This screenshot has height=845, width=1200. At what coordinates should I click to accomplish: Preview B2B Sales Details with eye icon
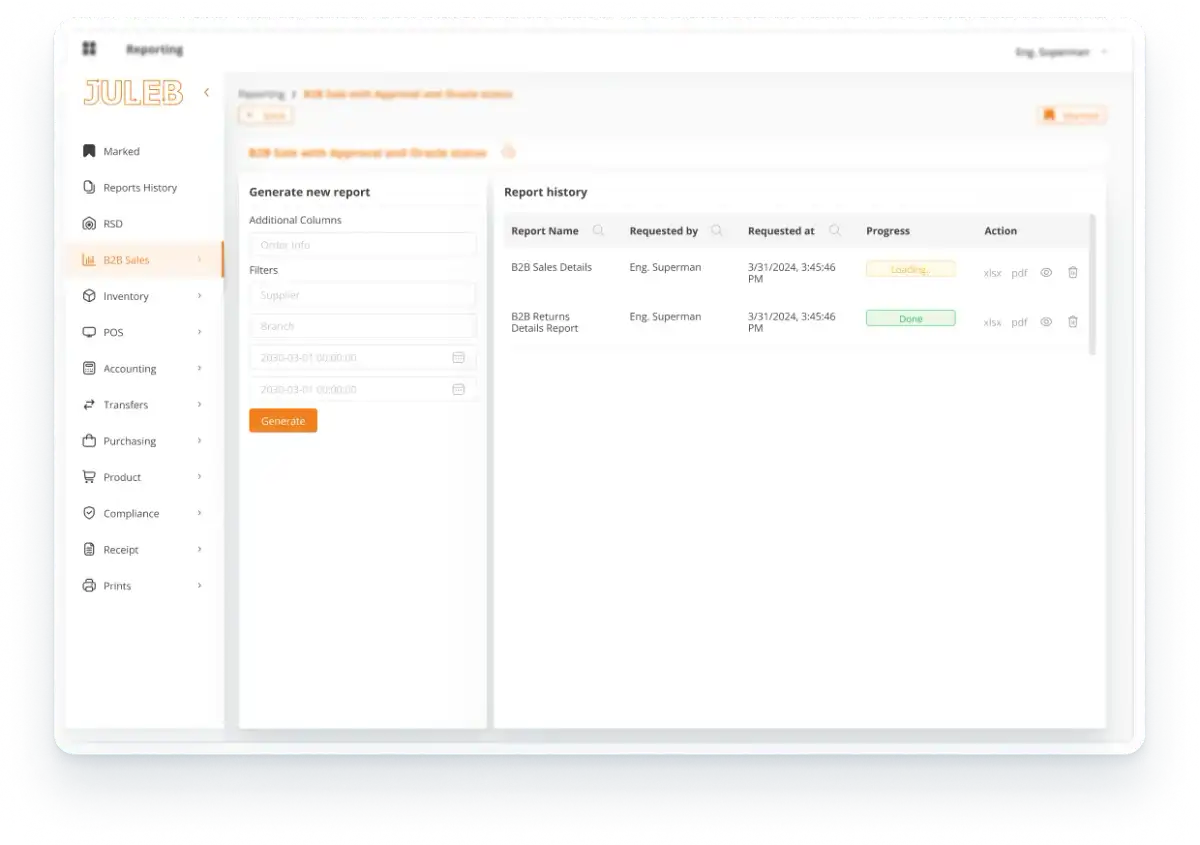point(1046,272)
